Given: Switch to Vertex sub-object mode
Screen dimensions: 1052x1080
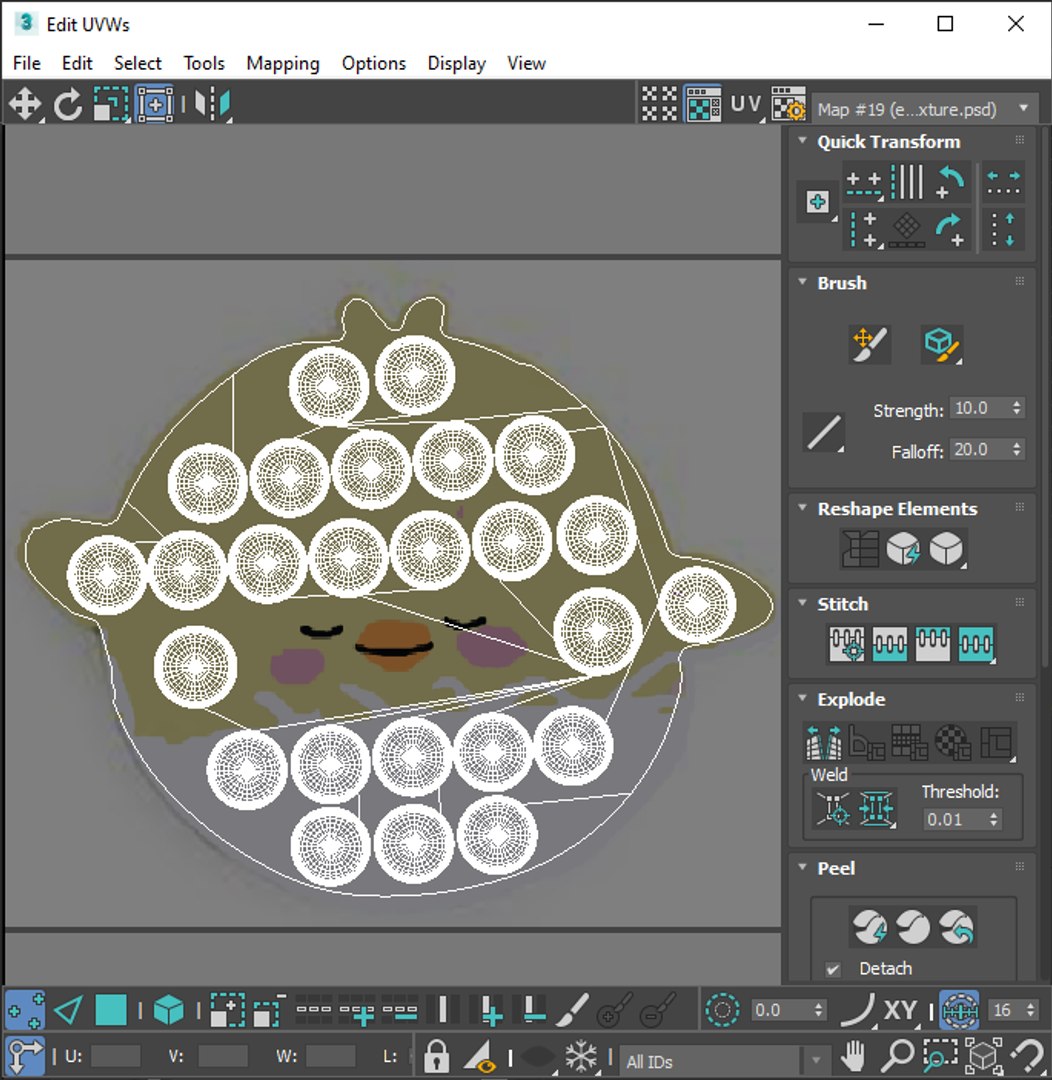Looking at the screenshot, I should tap(25, 1010).
